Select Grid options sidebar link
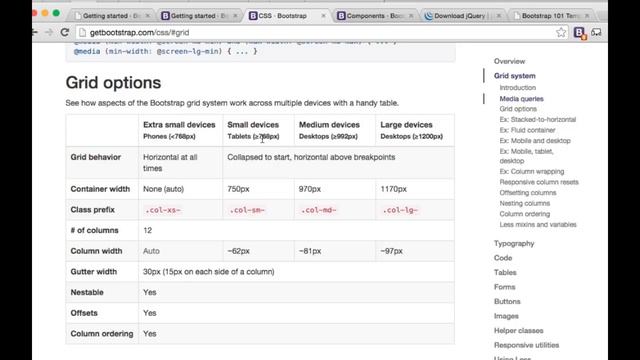This screenshot has width=640, height=360. click(518, 109)
